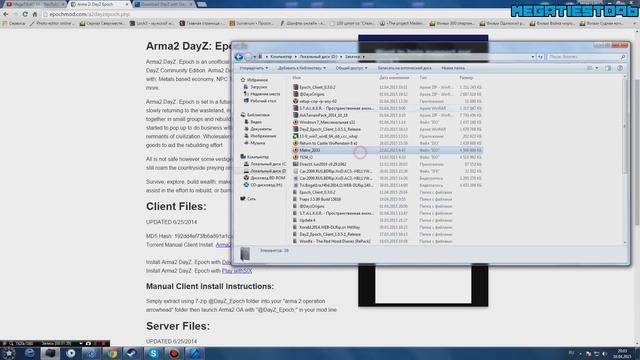Click the volume icon in system tray
The height and width of the screenshot is (360, 640).
point(604,353)
